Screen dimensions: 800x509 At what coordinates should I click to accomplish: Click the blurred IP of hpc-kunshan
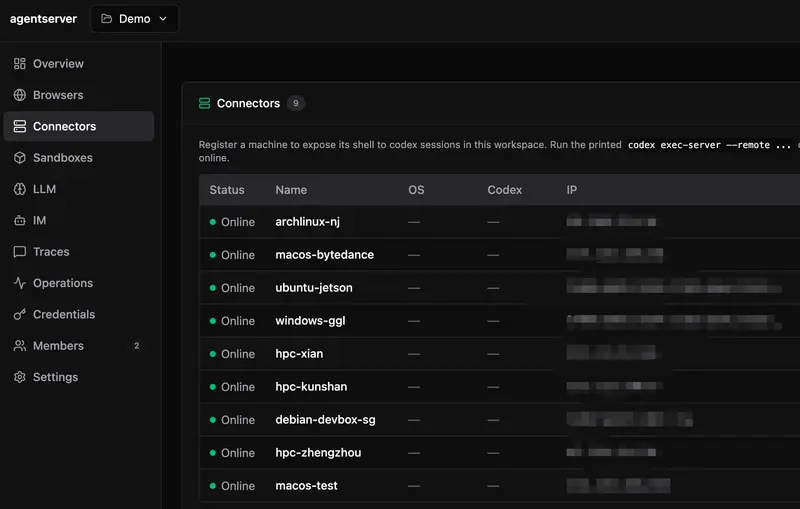coord(614,386)
